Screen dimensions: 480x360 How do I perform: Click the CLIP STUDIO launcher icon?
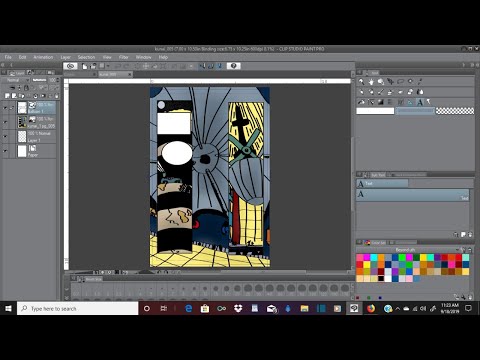70,66
